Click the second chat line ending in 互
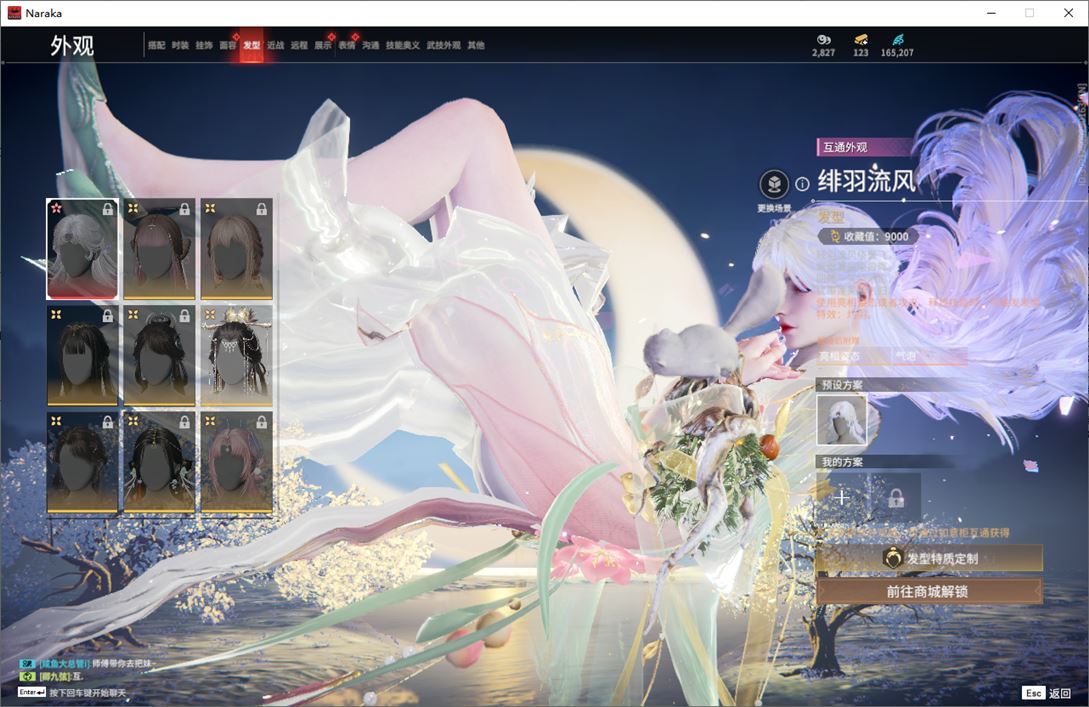Screen dimensions: 1089x707 [52, 676]
